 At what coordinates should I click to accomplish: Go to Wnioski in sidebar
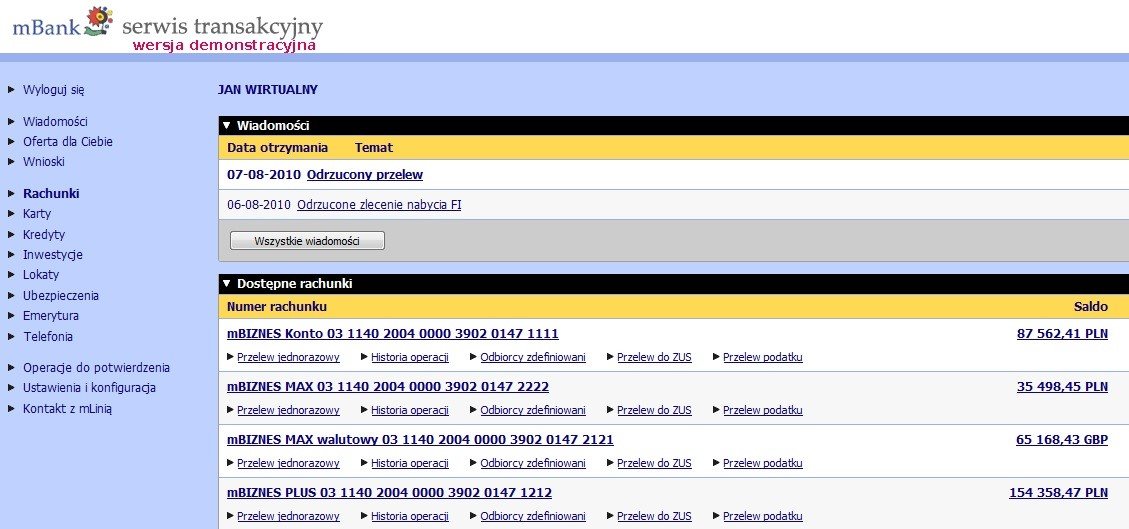44,162
